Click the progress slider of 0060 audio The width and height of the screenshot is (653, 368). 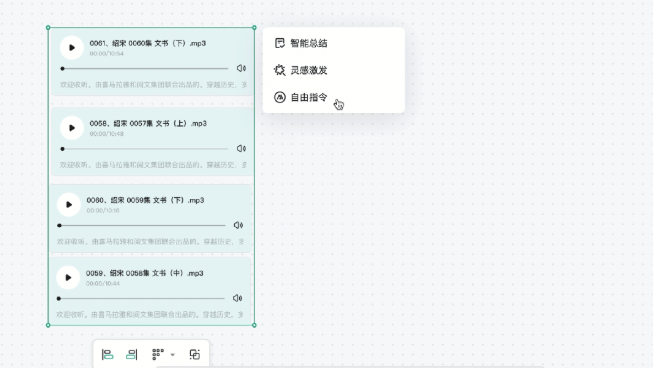pos(142,225)
